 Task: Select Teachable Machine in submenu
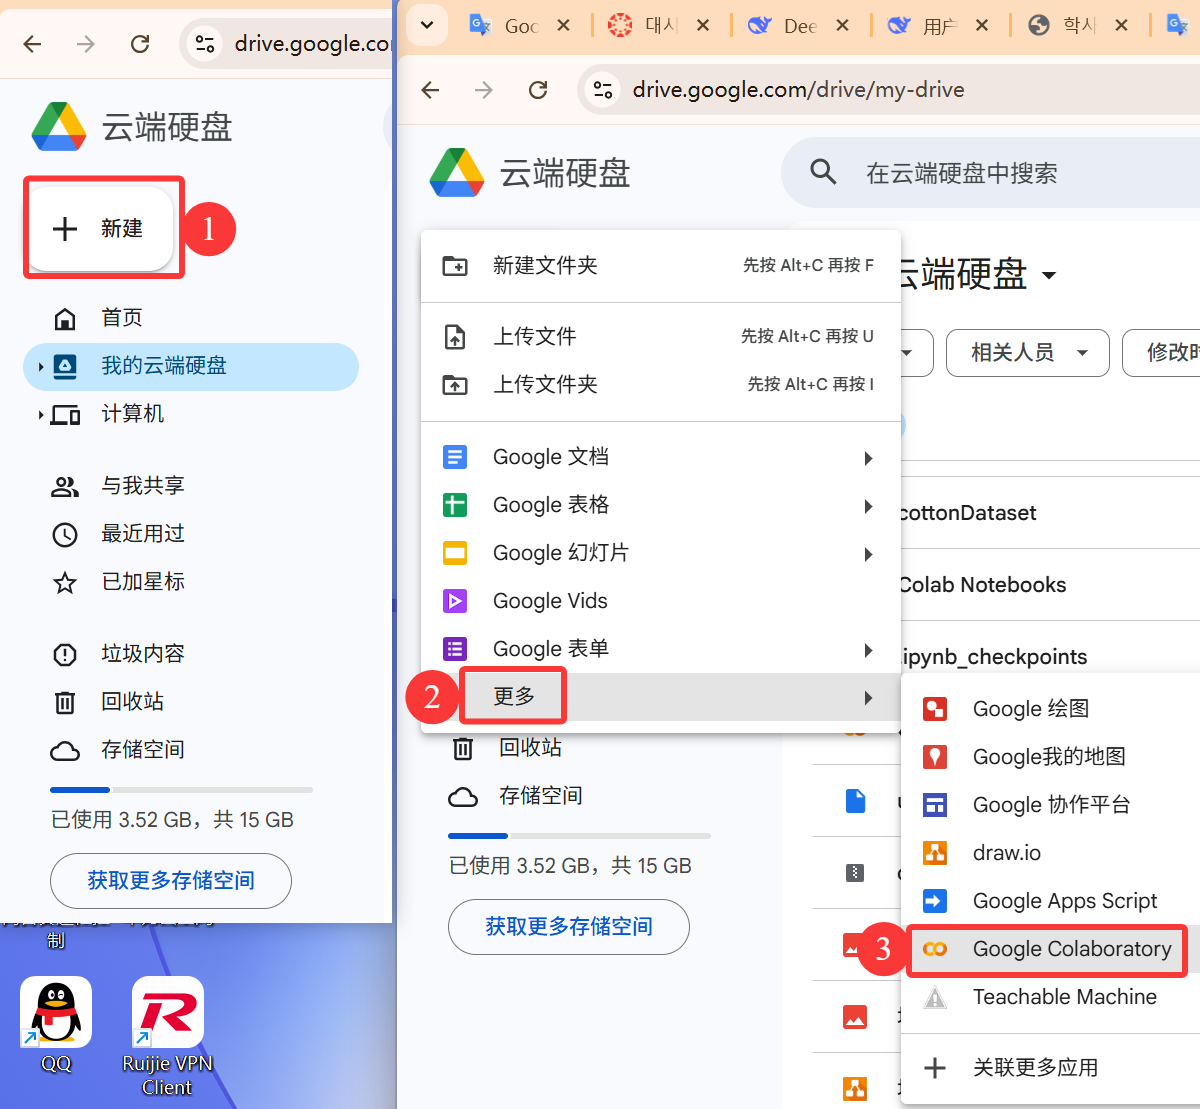tap(1050, 997)
